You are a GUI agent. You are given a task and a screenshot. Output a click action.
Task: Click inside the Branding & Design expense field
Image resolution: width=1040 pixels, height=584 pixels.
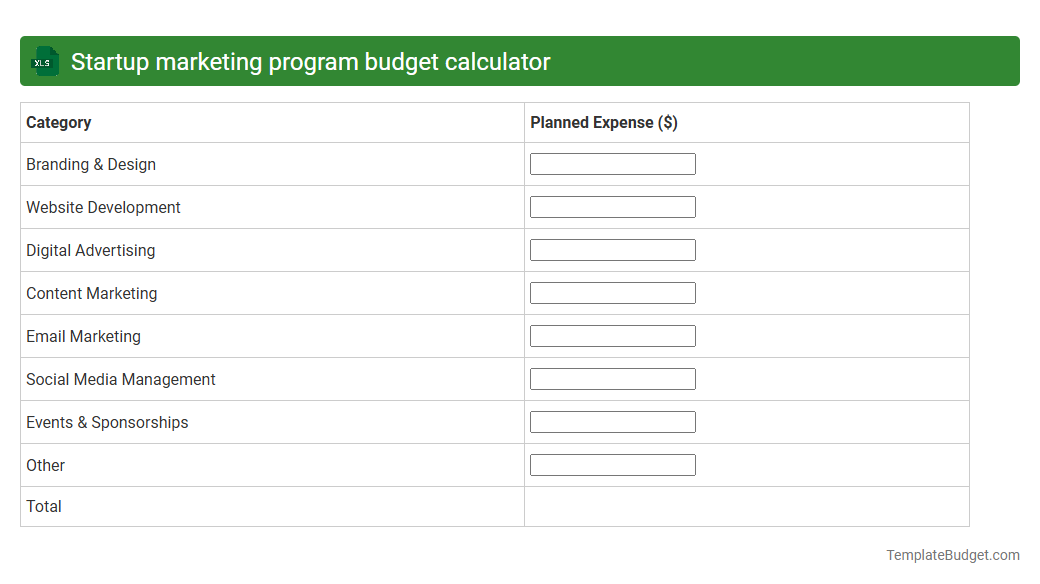coord(612,163)
